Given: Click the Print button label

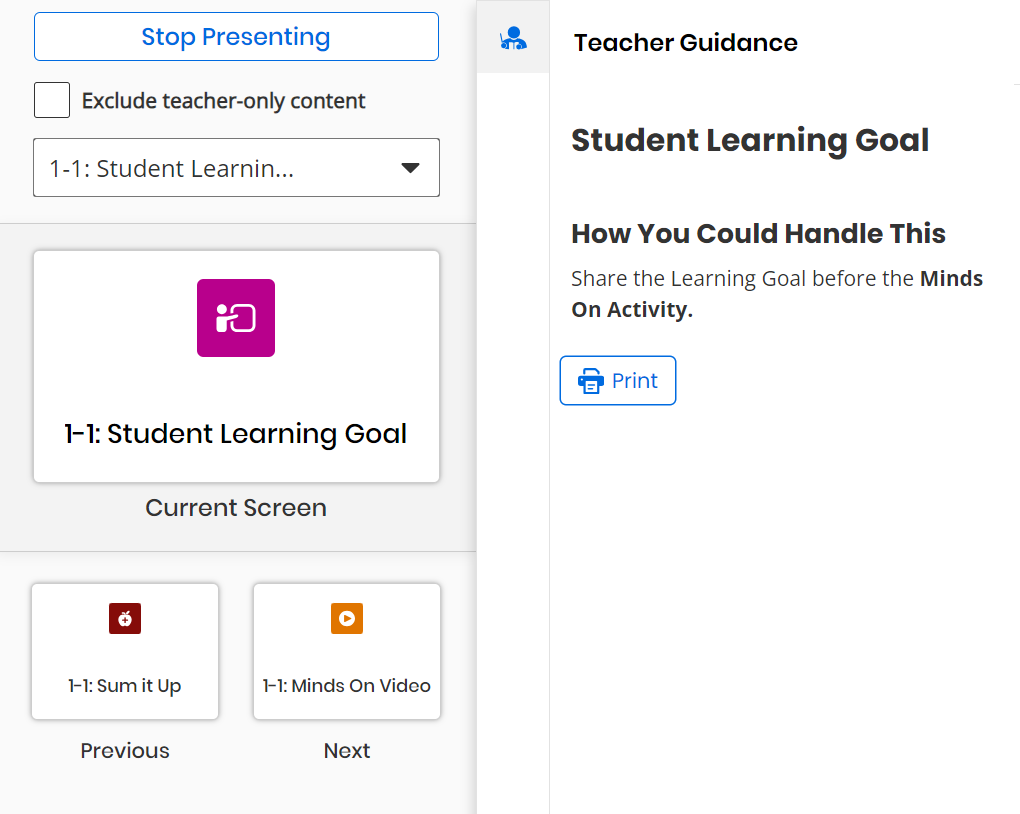Looking at the screenshot, I should [x=635, y=381].
